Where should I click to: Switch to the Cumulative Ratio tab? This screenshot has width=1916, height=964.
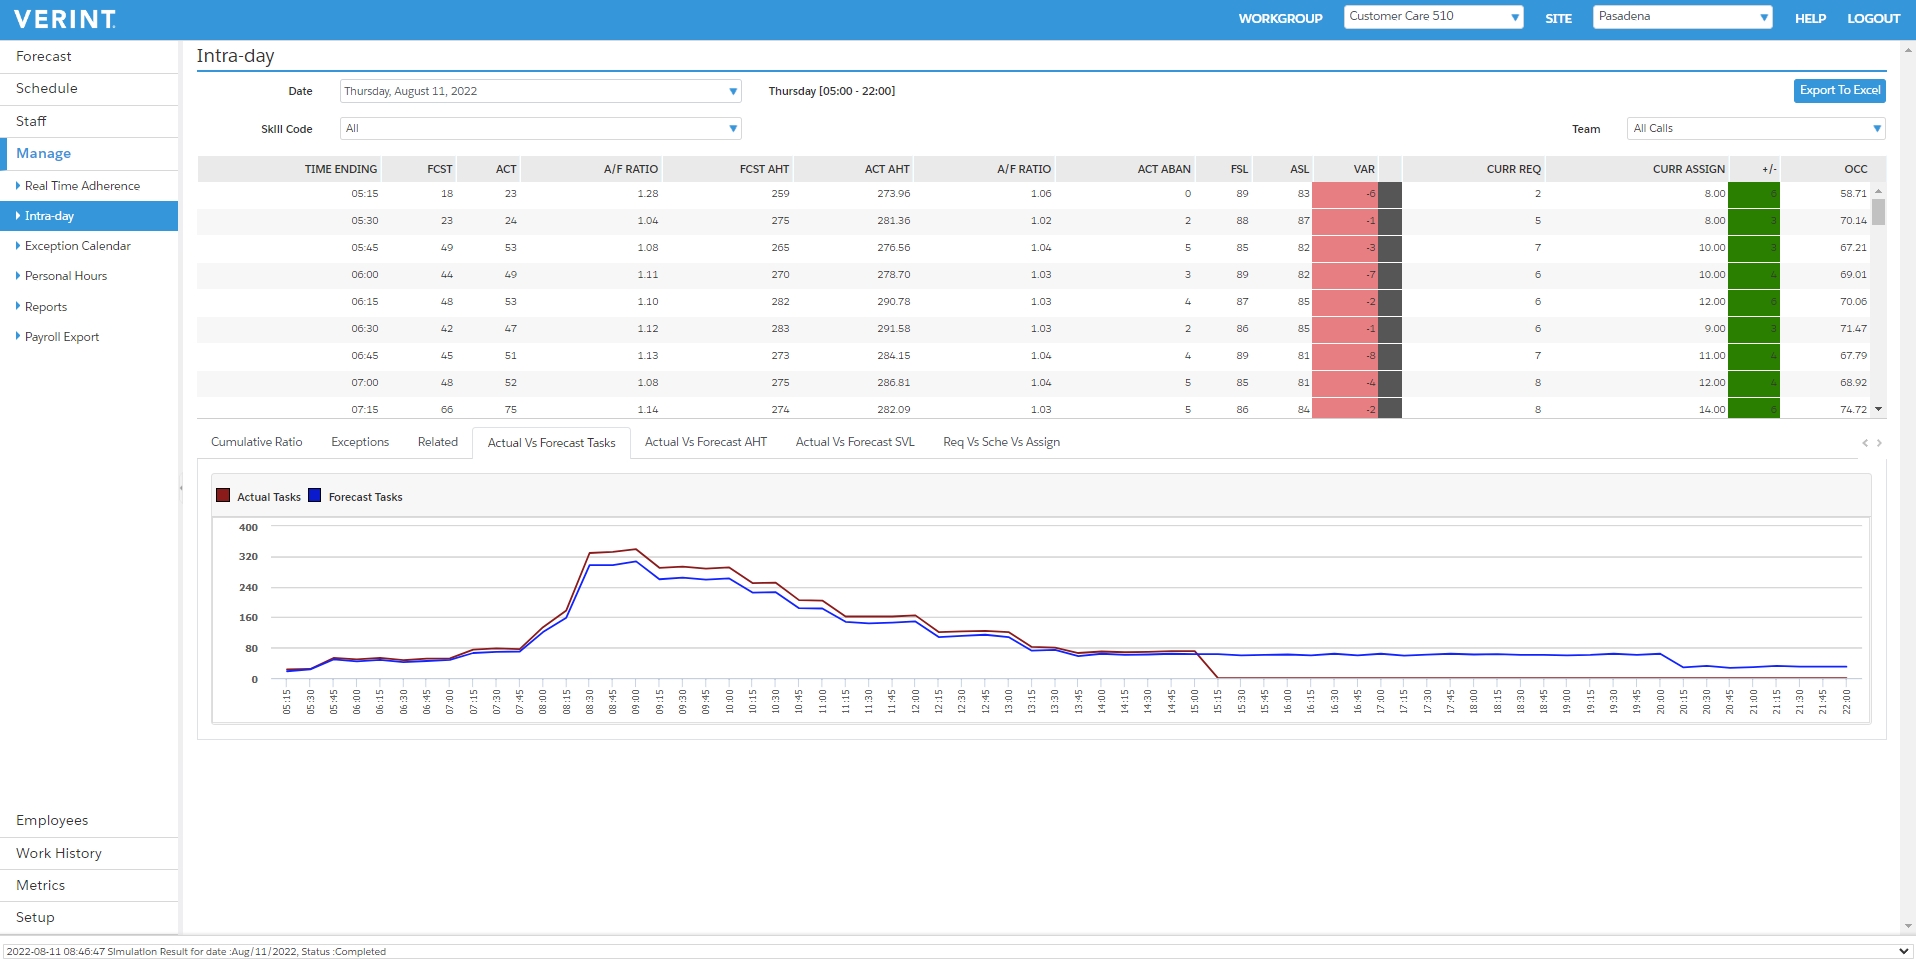pyautogui.click(x=256, y=442)
